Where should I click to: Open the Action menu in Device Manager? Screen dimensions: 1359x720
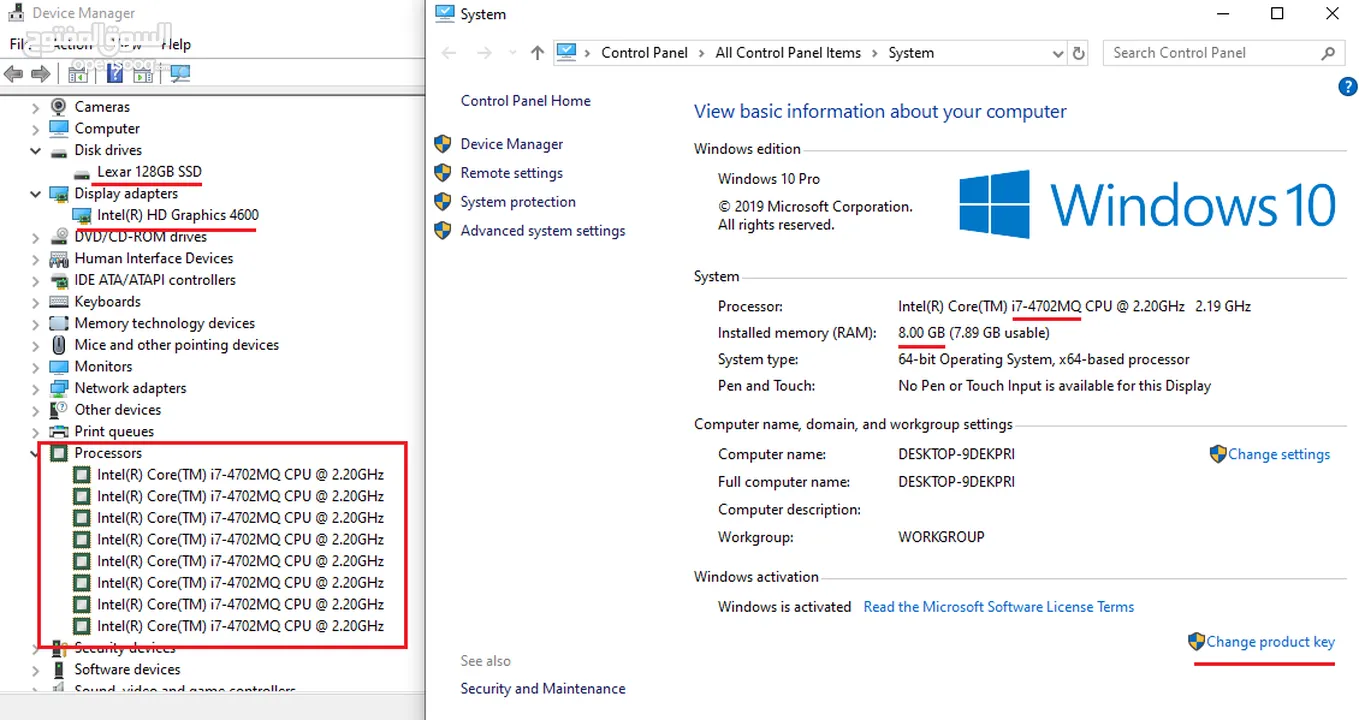[72, 44]
